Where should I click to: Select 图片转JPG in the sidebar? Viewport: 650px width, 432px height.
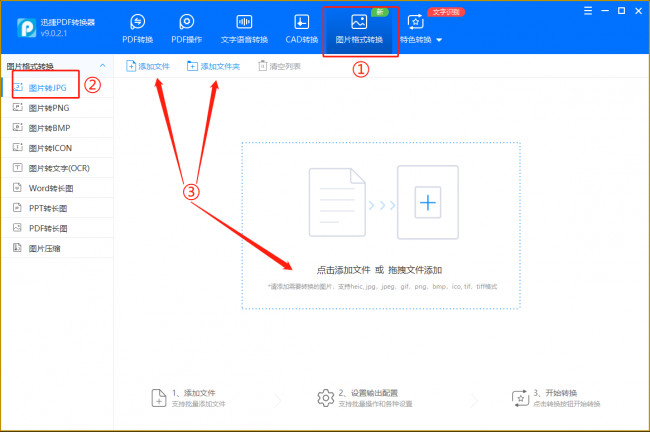57,87
